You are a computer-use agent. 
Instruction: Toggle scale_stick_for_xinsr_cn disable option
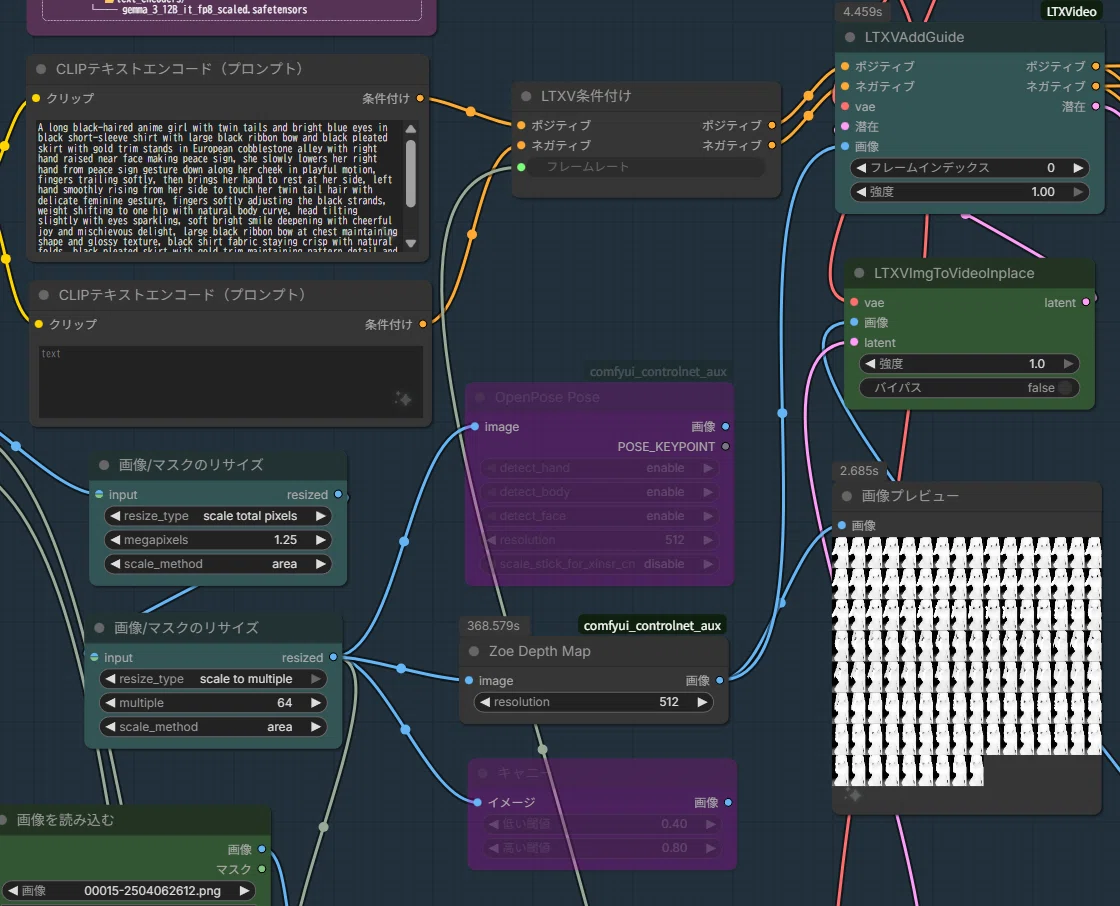pyautogui.click(x=599, y=564)
